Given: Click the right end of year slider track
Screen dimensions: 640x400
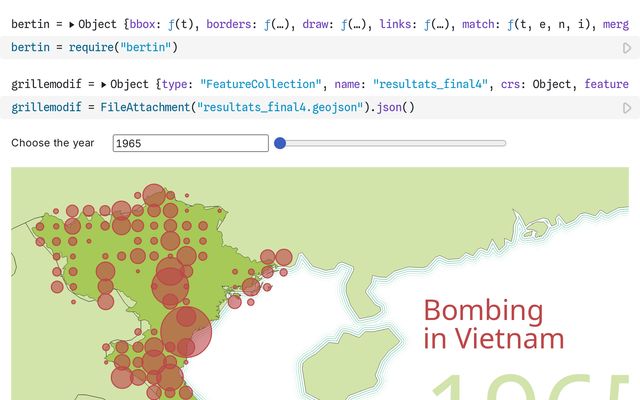Looking at the screenshot, I should pyautogui.click(x=504, y=143).
